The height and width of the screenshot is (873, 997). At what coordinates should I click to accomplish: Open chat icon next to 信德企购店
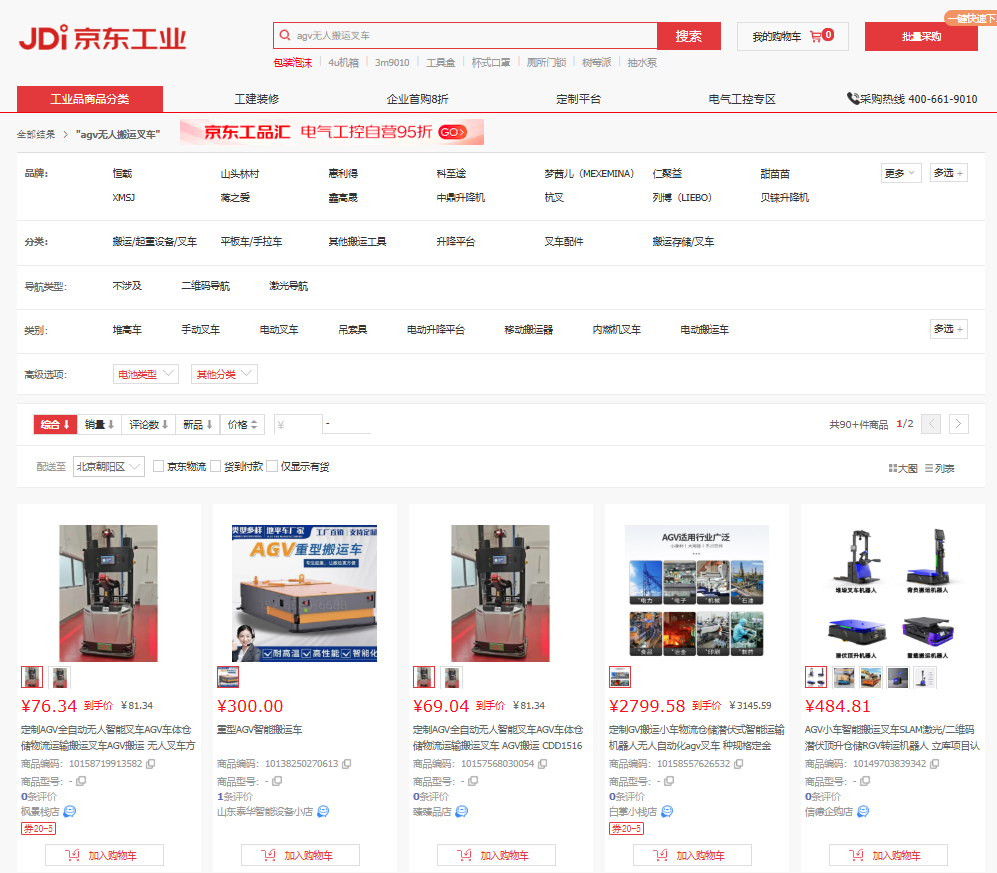[863, 811]
